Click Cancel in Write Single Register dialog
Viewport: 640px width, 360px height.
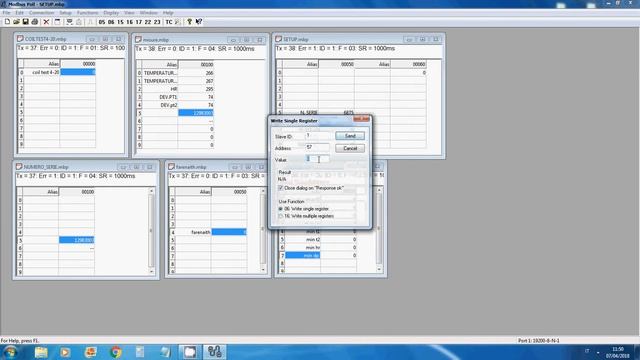[350, 148]
